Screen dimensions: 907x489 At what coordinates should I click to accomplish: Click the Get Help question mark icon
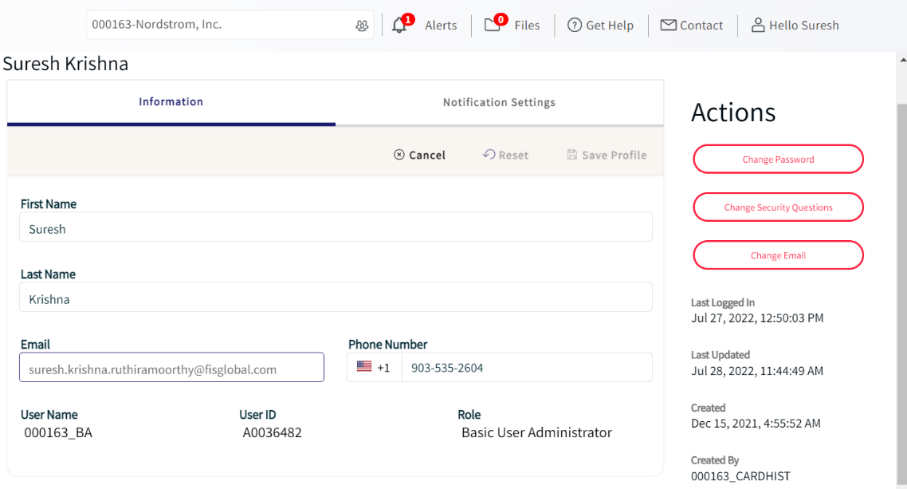pos(574,25)
